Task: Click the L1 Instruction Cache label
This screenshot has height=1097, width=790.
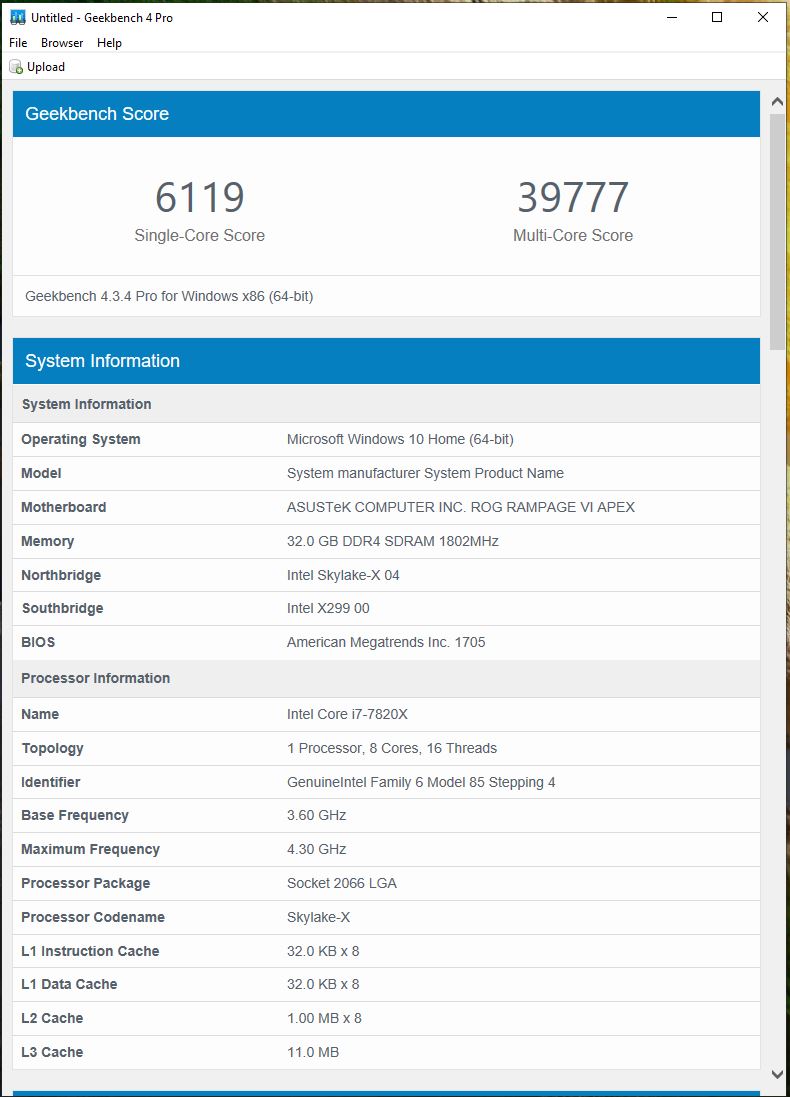Action: pos(90,951)
